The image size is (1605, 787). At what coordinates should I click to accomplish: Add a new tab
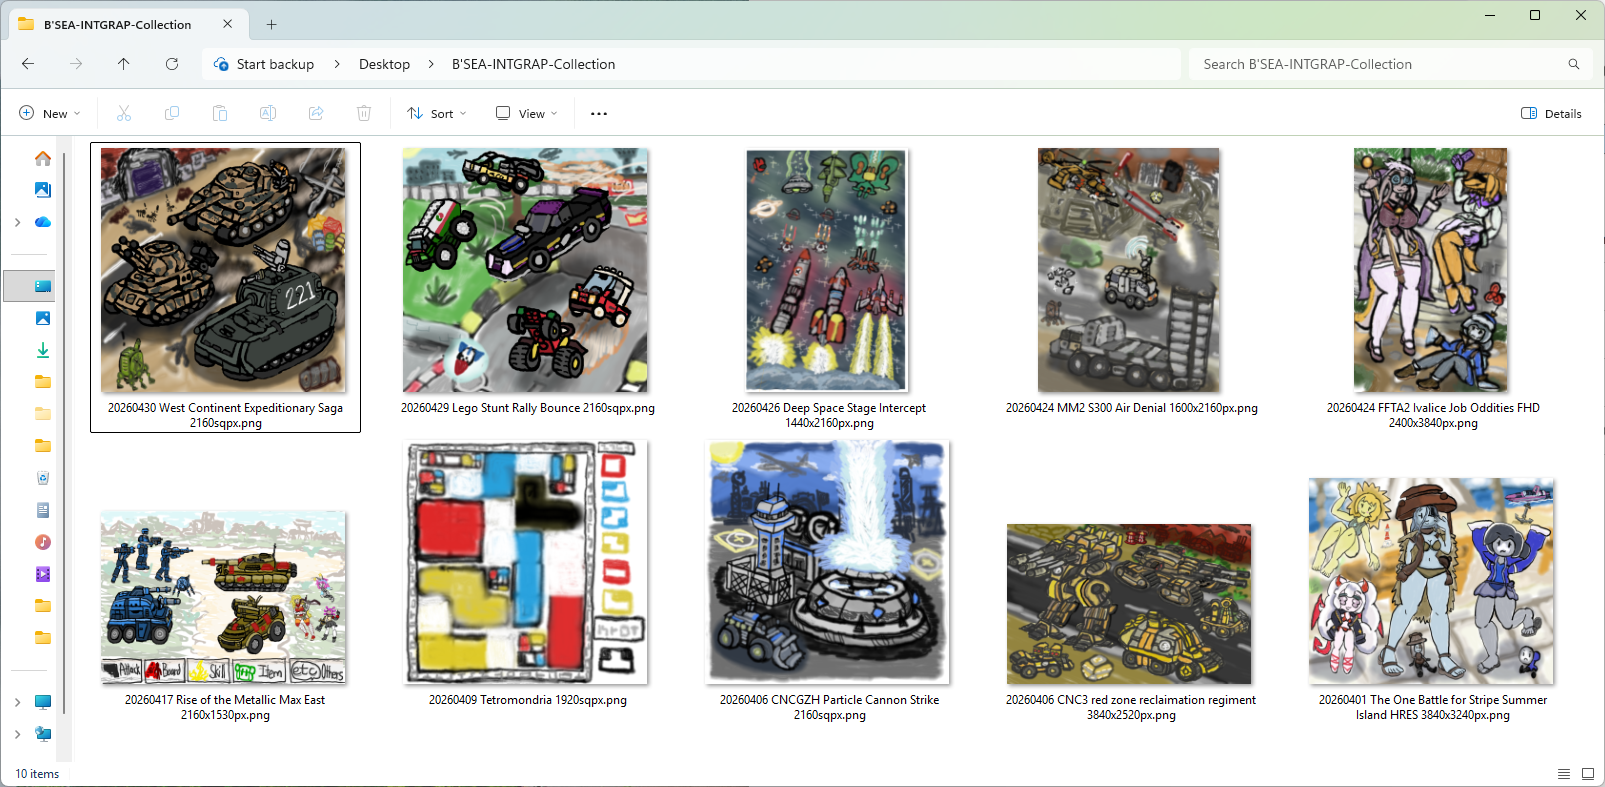coord(272,24)
